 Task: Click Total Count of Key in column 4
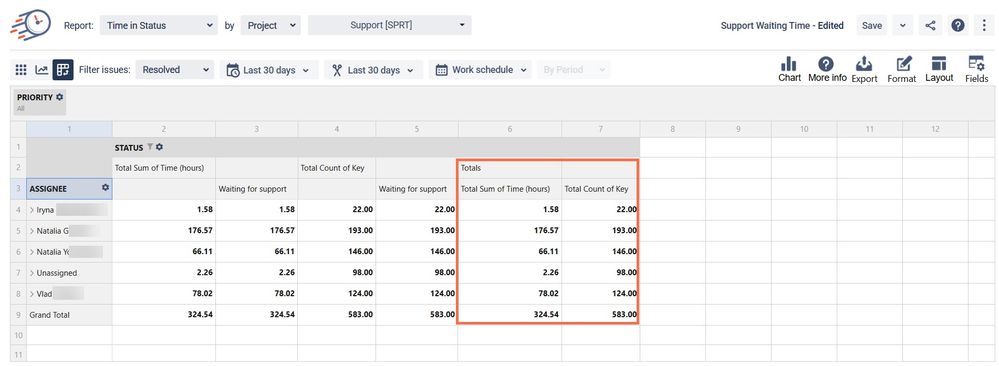coord(336,168)
